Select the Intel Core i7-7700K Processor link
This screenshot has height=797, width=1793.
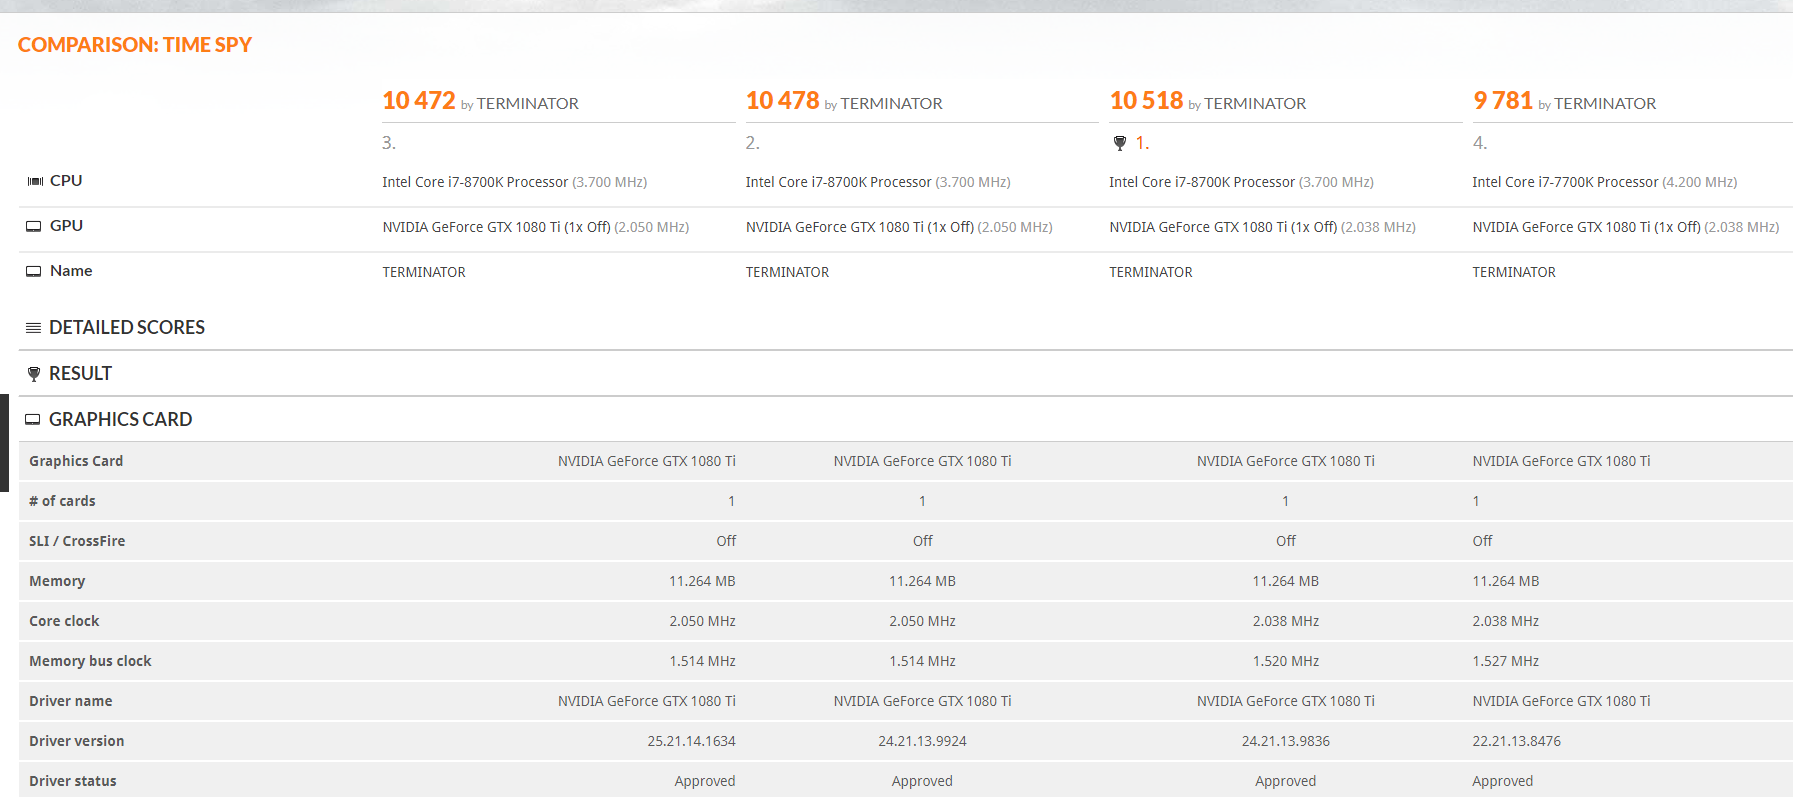coord(1564,182)
